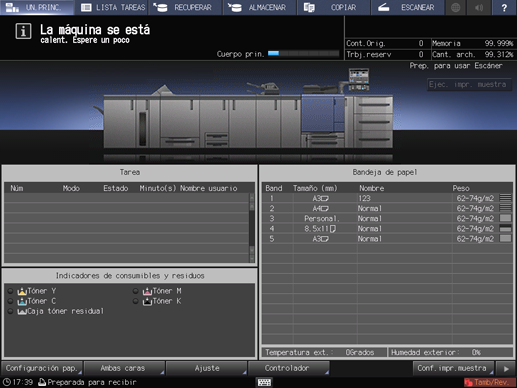The image size is (517, 388).
Task: Open the RECUPERAR tab
Action: point(185,7)
